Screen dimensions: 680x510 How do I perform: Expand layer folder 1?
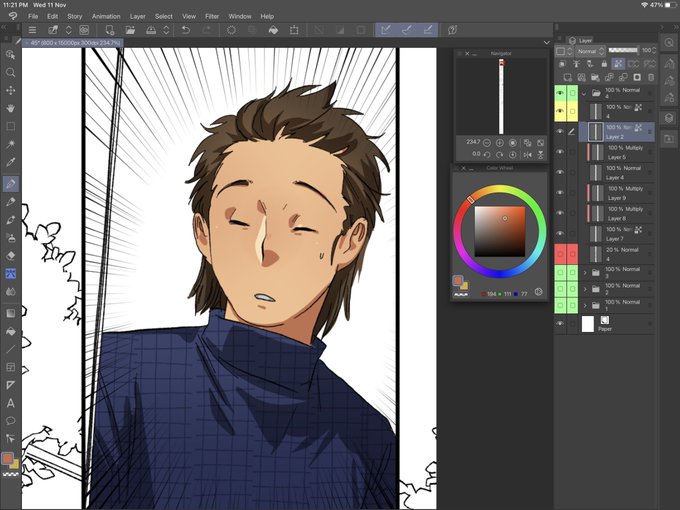pyautogui.click(x=585, y=306)
